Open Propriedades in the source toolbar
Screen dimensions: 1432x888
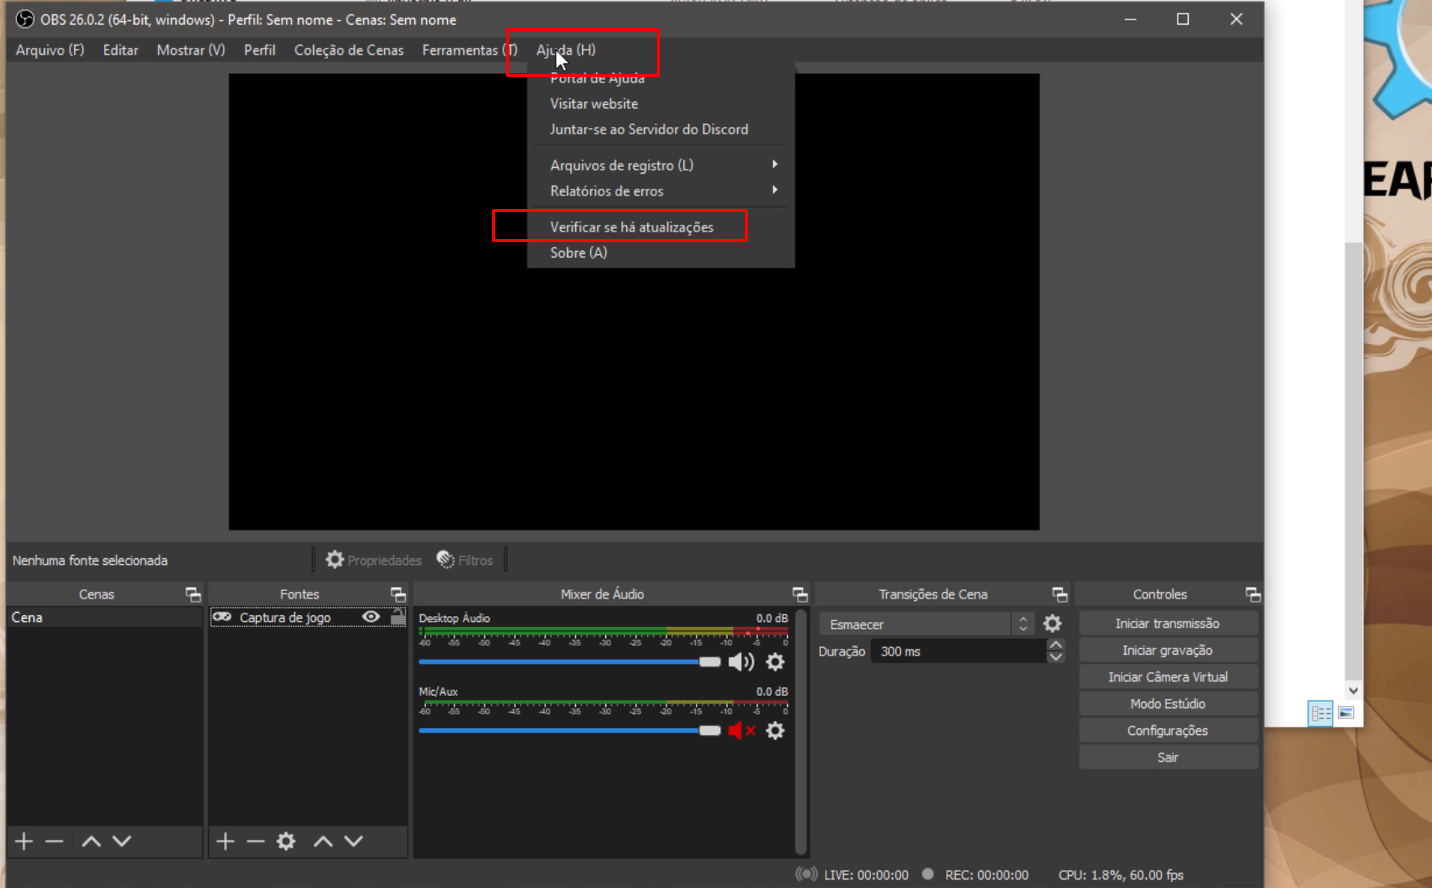pyautogui.click(x=374, y=560)
